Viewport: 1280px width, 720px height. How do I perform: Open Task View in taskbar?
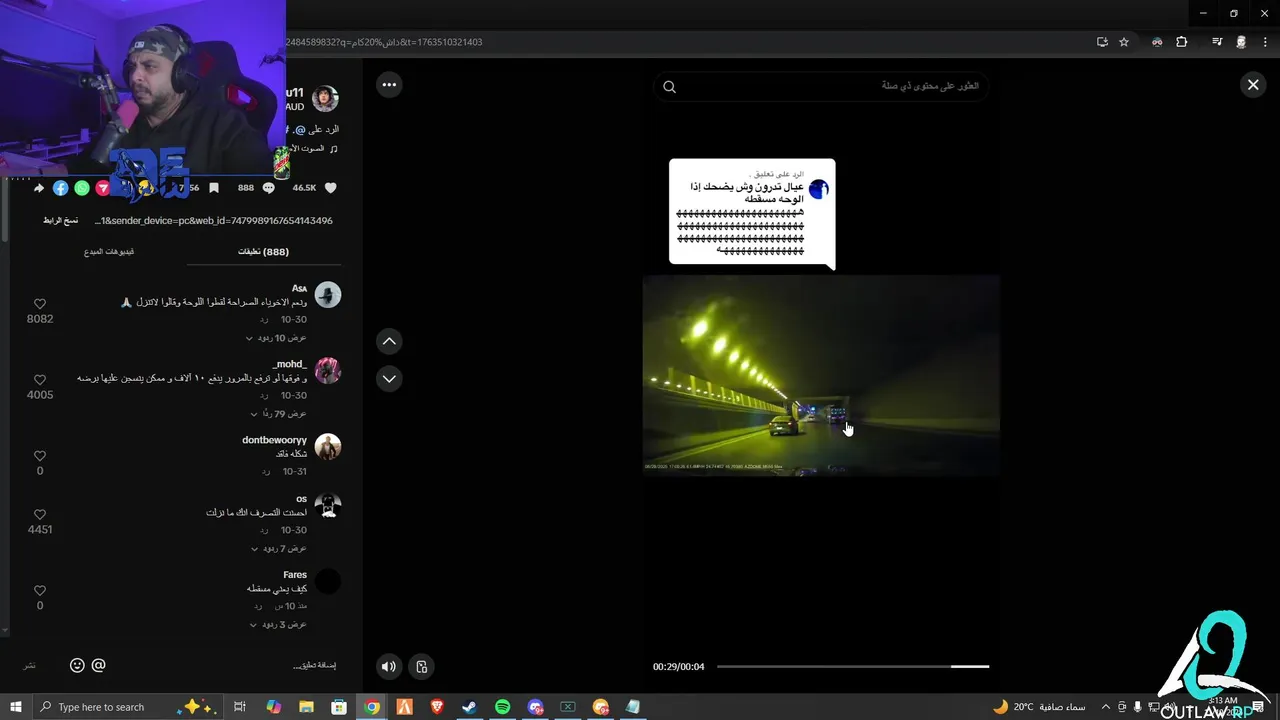click(240, 707)
